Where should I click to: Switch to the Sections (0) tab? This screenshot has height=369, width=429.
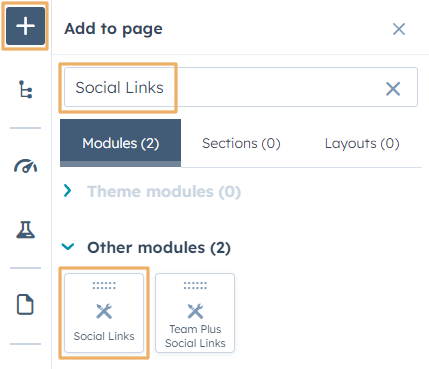241,143
